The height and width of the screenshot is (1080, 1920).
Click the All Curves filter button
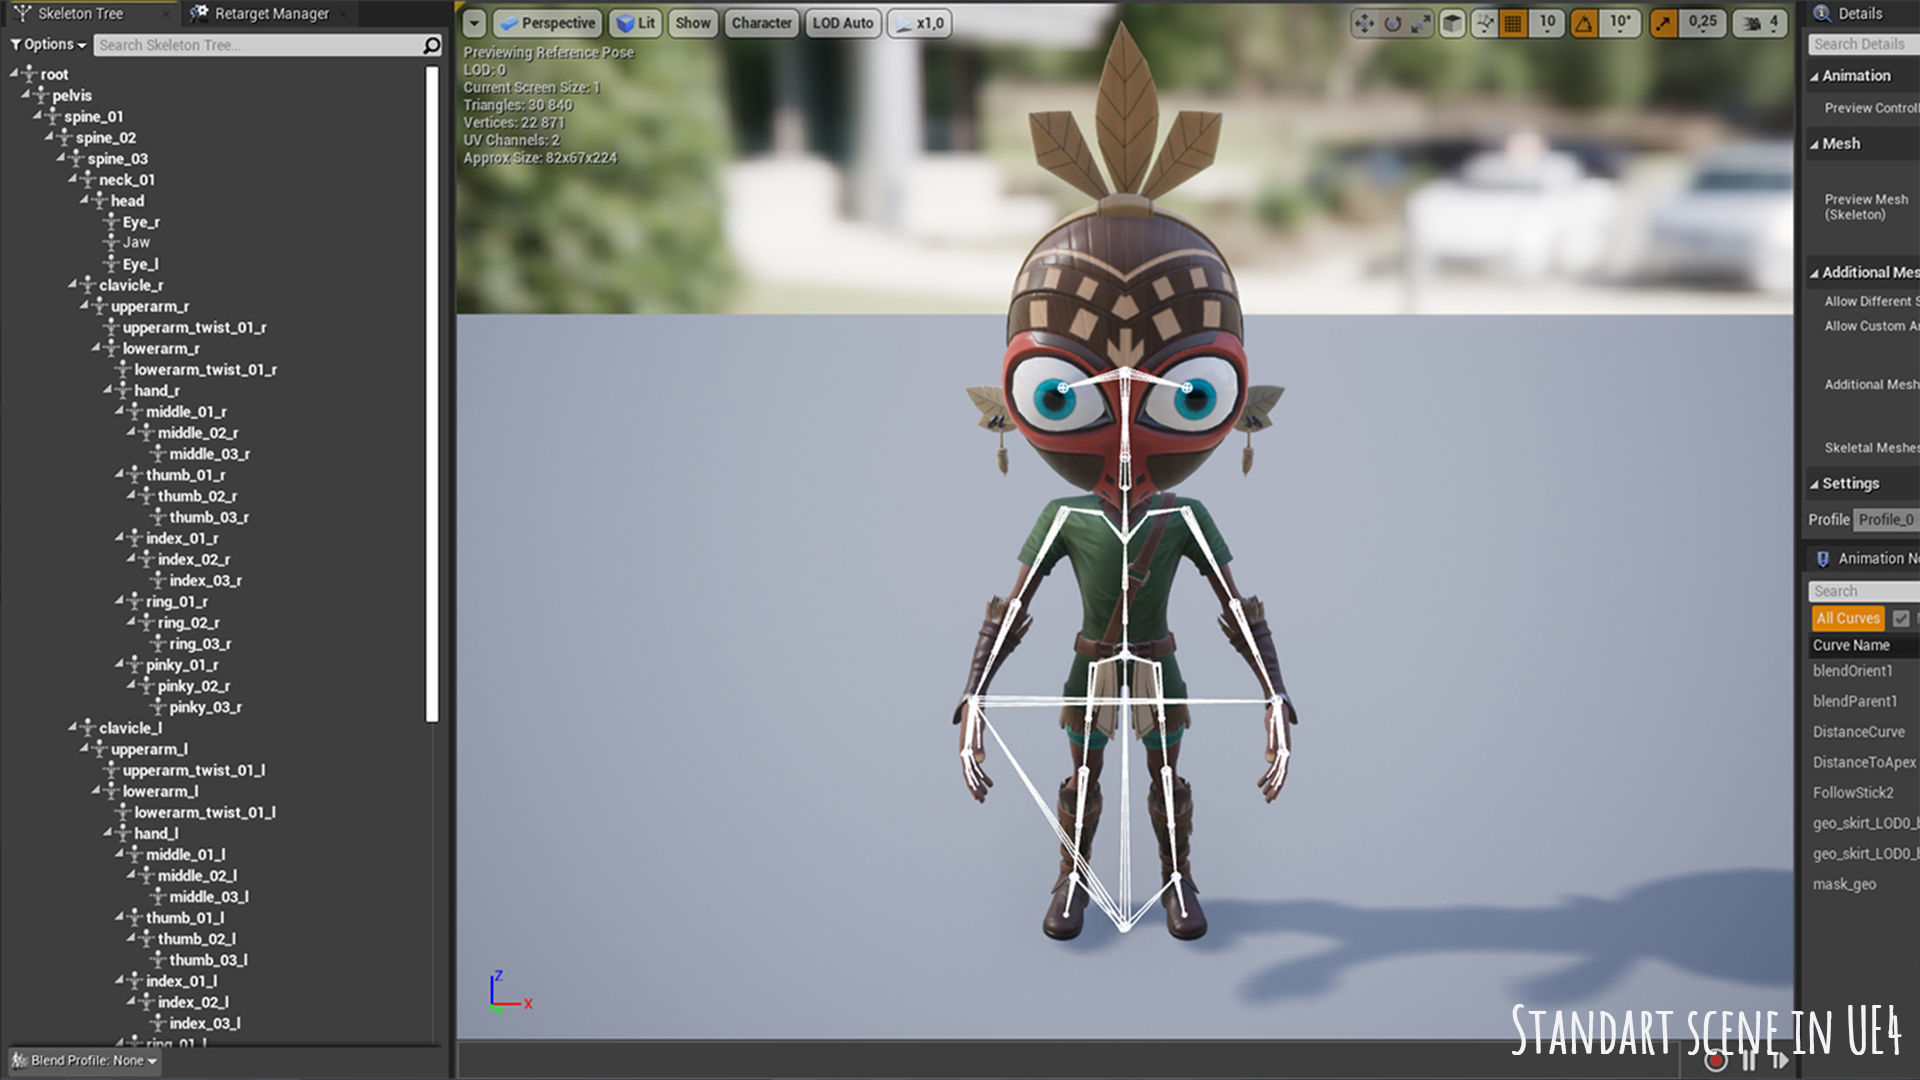1847,619
